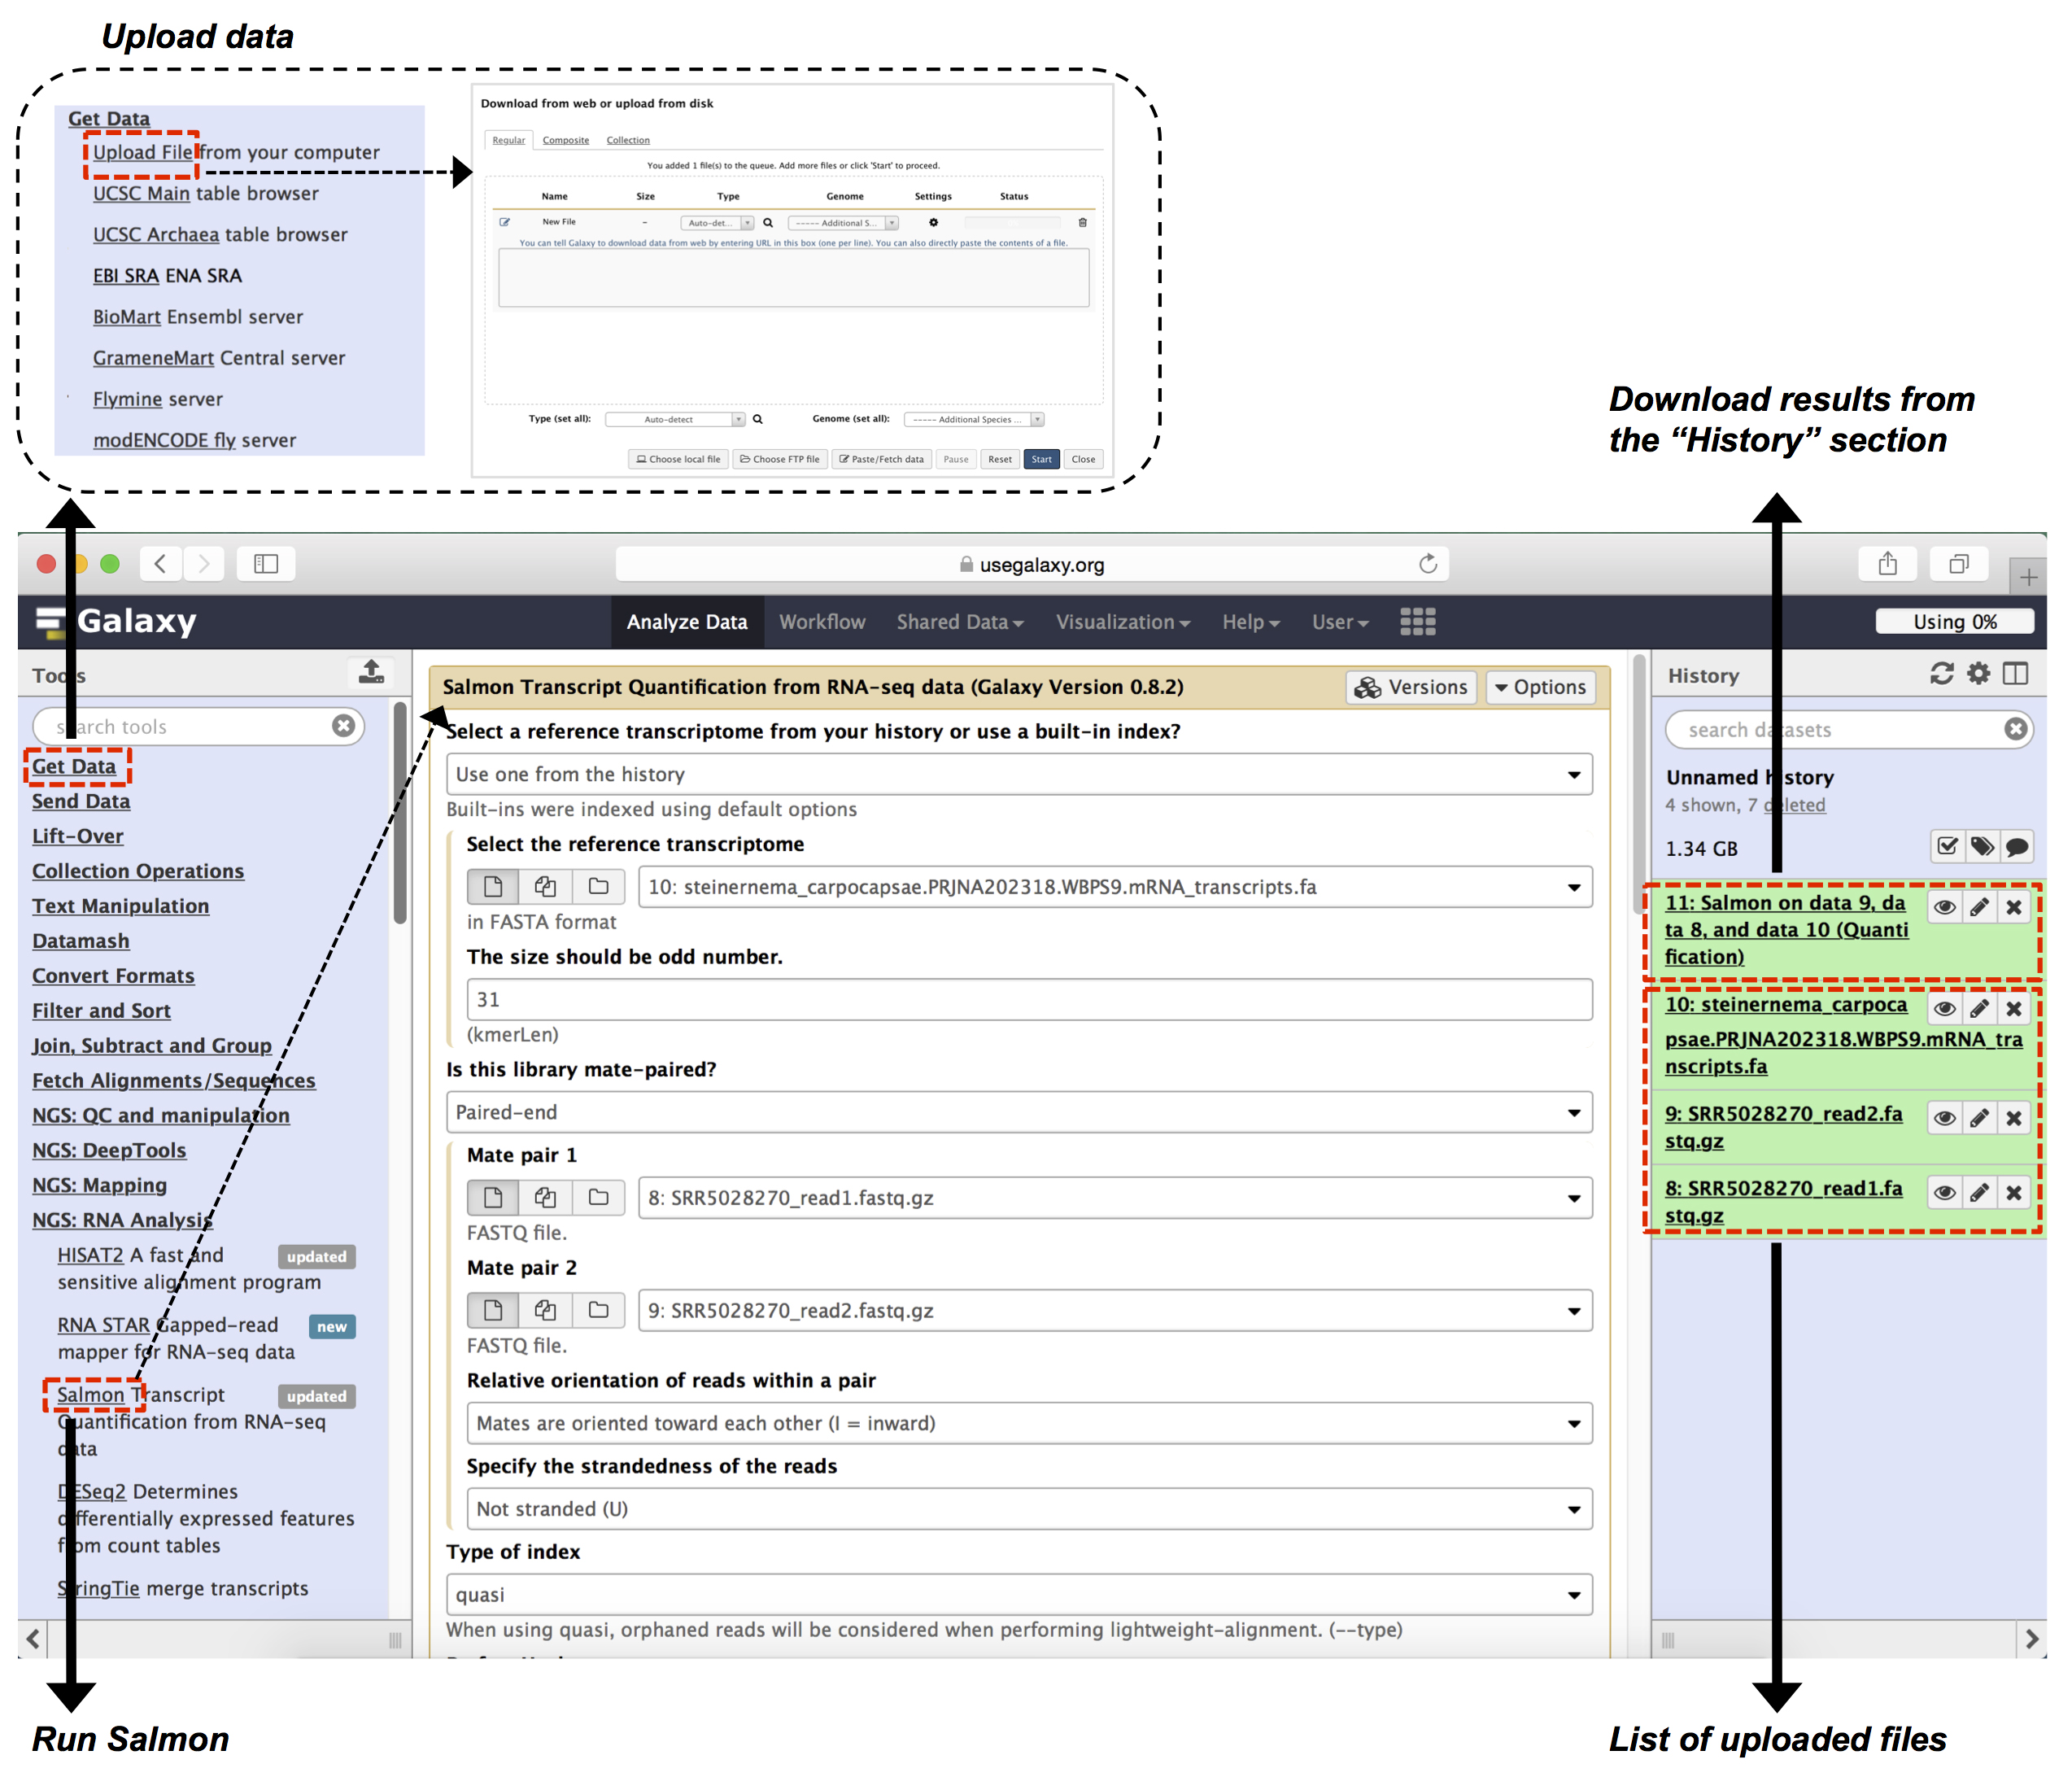Open the User menu
Screen dimensions: 2072x1777
pos(1340,622)
